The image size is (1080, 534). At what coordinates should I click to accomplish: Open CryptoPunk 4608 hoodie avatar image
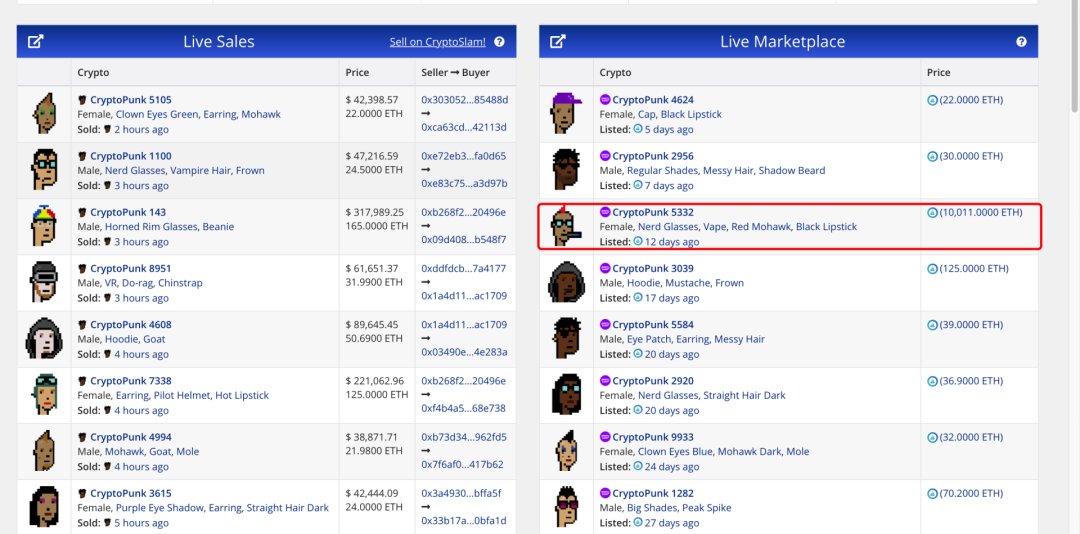point(44,338)
